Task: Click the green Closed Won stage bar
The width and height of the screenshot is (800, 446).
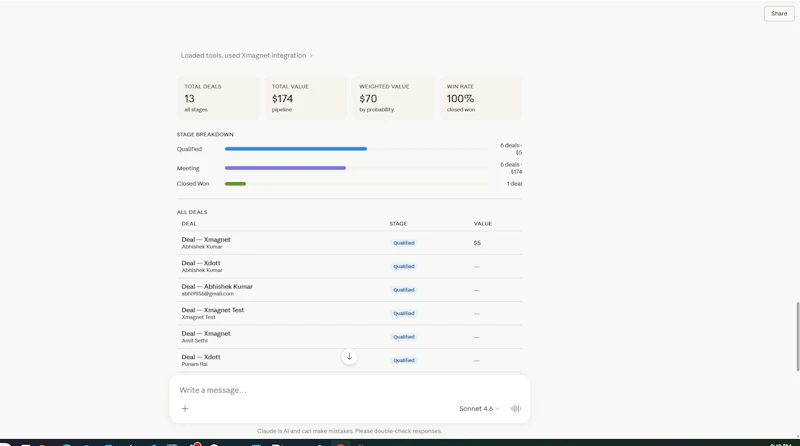Action: pyautogui.click(x=235, y=183)
